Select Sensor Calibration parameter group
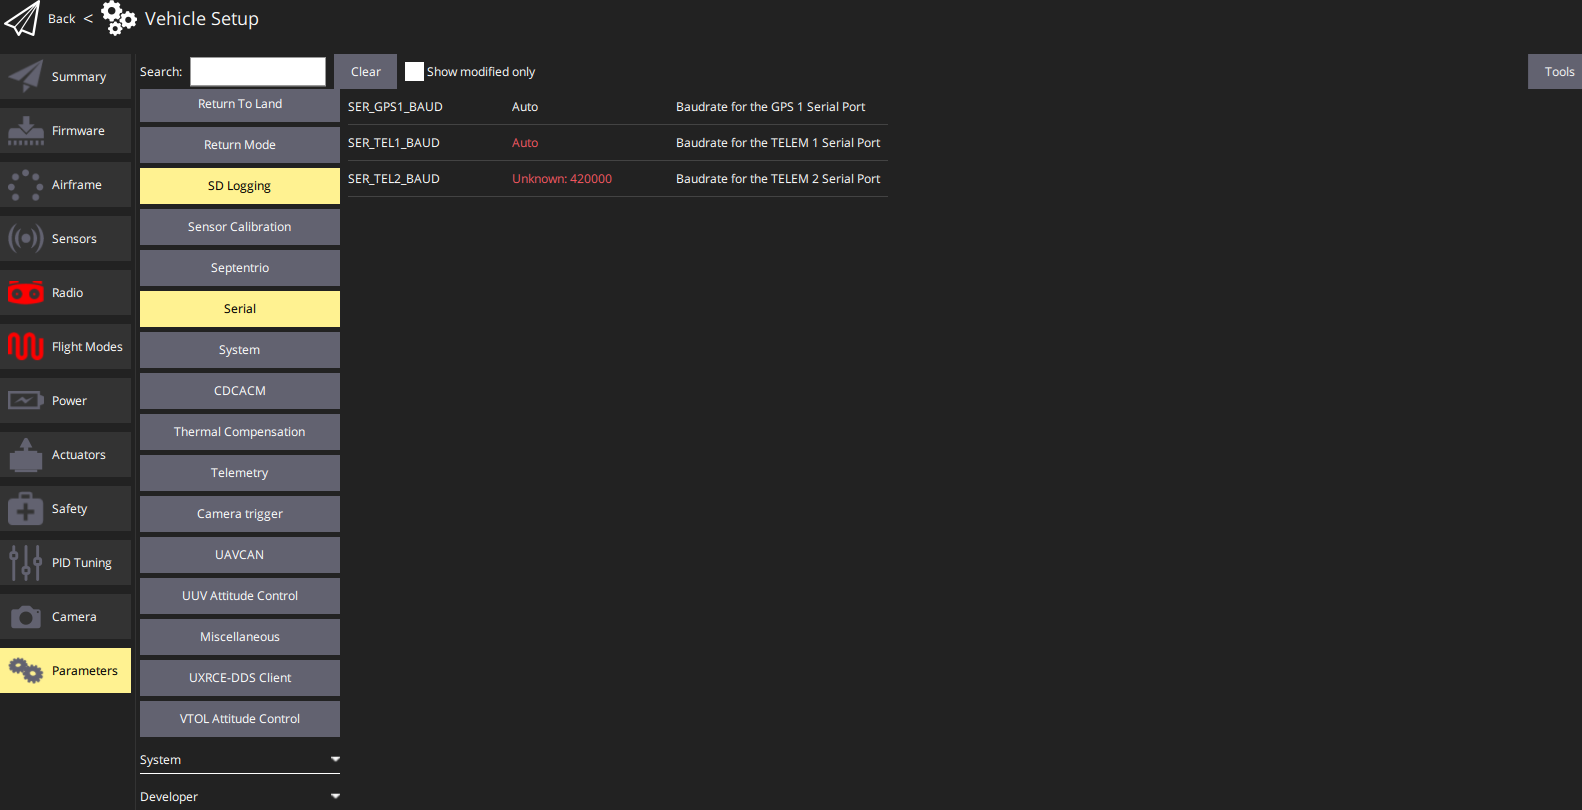The width and height of the screenshot is (1582, 810). 240,227
